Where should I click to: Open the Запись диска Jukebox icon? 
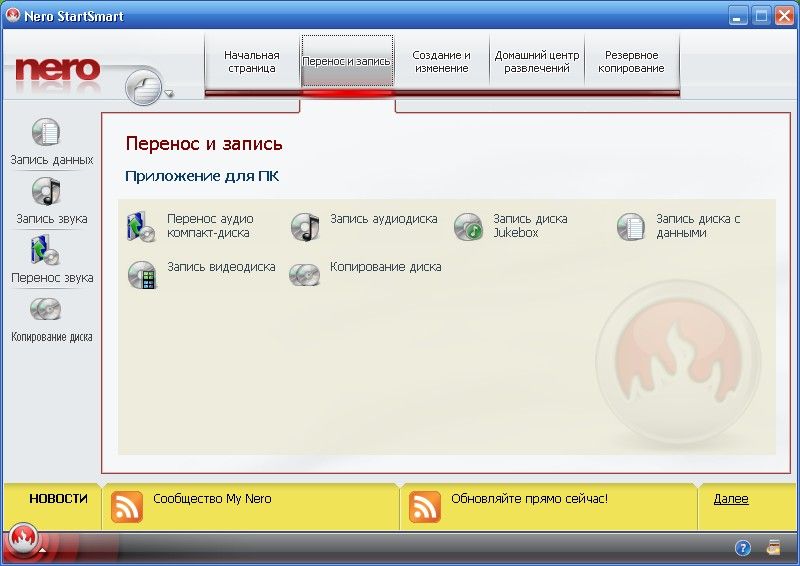pos(468,227)
